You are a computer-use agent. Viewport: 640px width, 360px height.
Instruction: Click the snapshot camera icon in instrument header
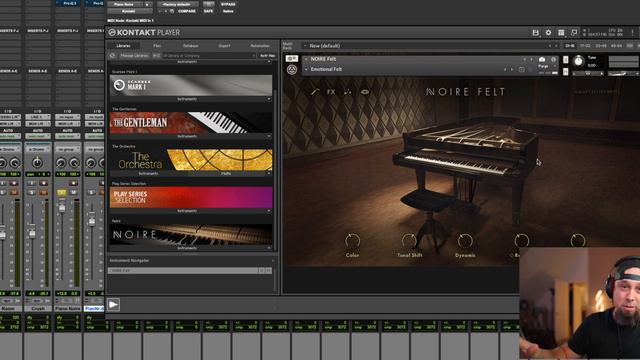(542, 59)
